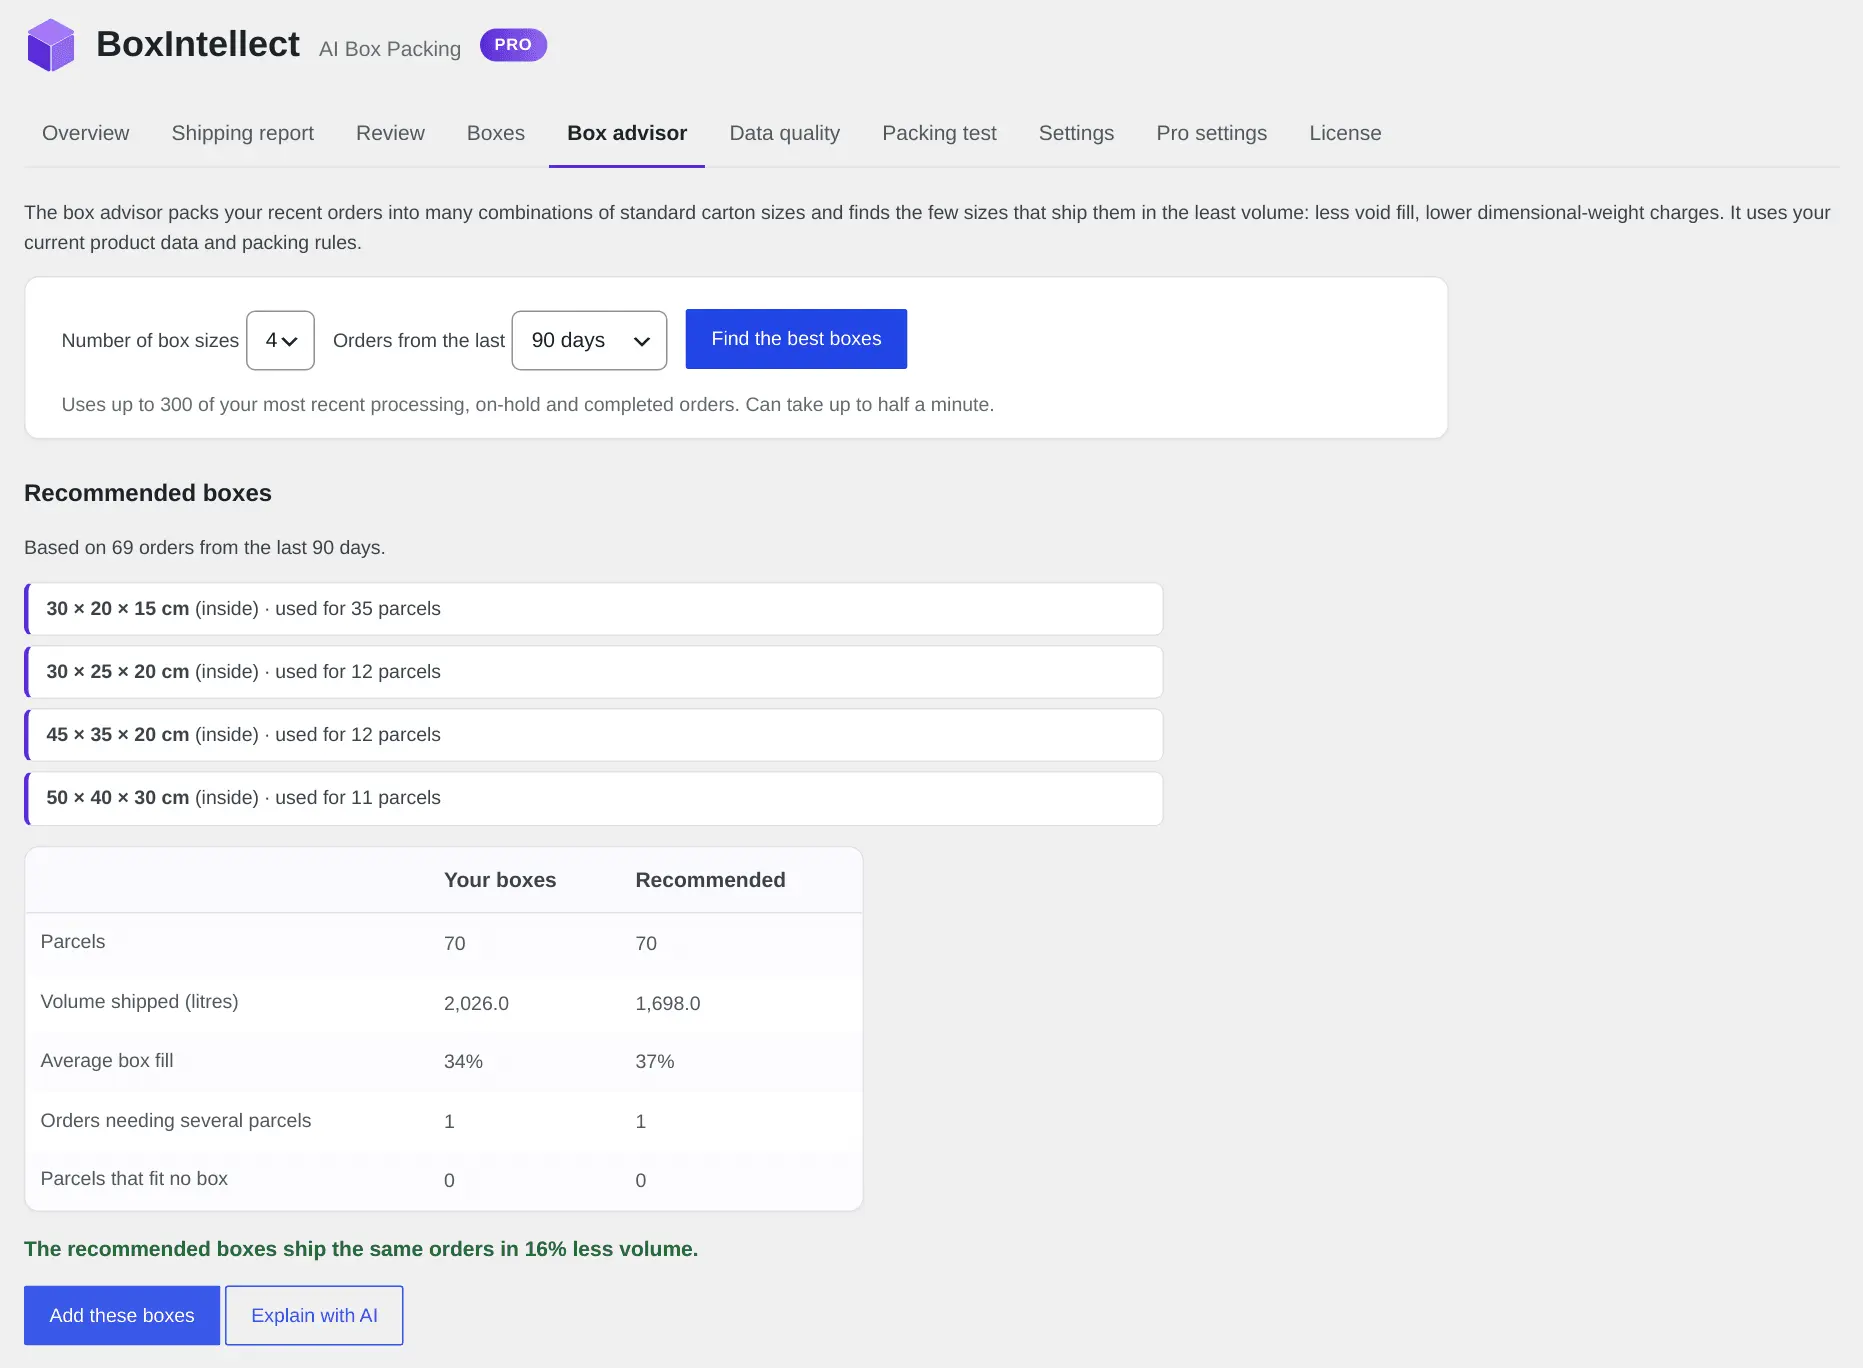Screen dimensions: 1863x1368
Task: Click the 16% less volume summary text
Action: 361,1249
